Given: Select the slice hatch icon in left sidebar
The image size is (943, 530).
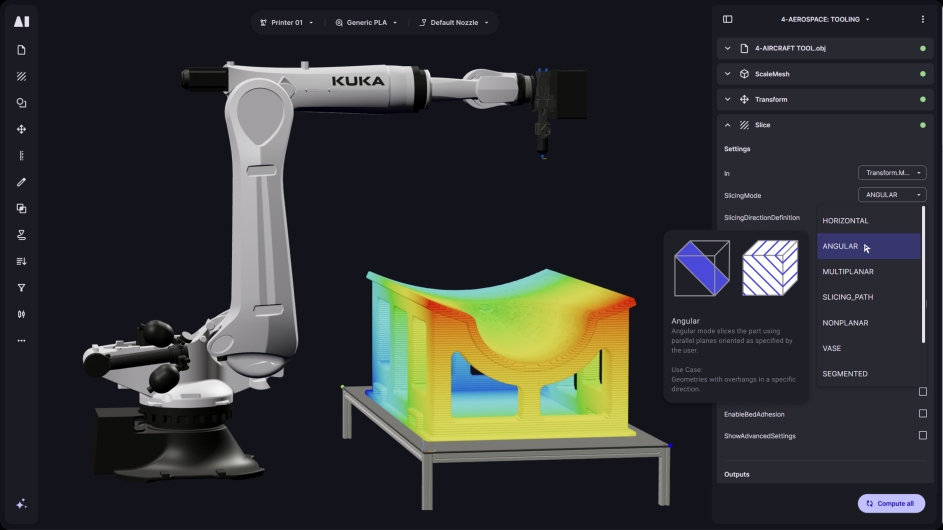Looking at the screenshot, I should 21,76.
